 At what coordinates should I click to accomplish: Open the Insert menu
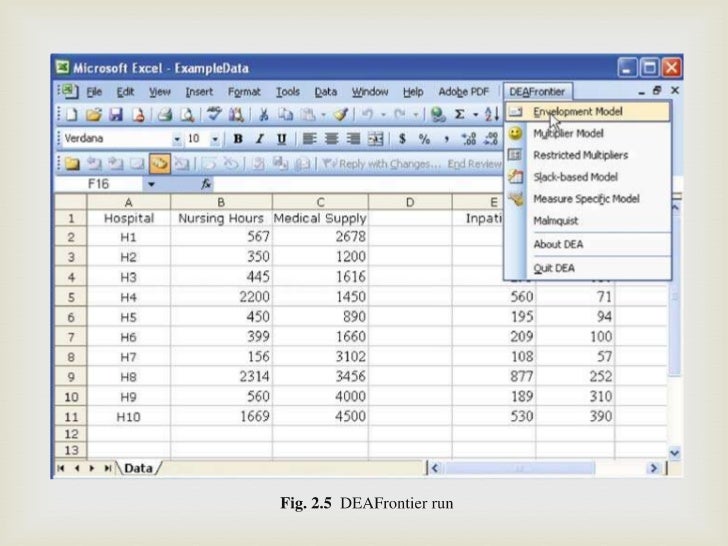199,92
